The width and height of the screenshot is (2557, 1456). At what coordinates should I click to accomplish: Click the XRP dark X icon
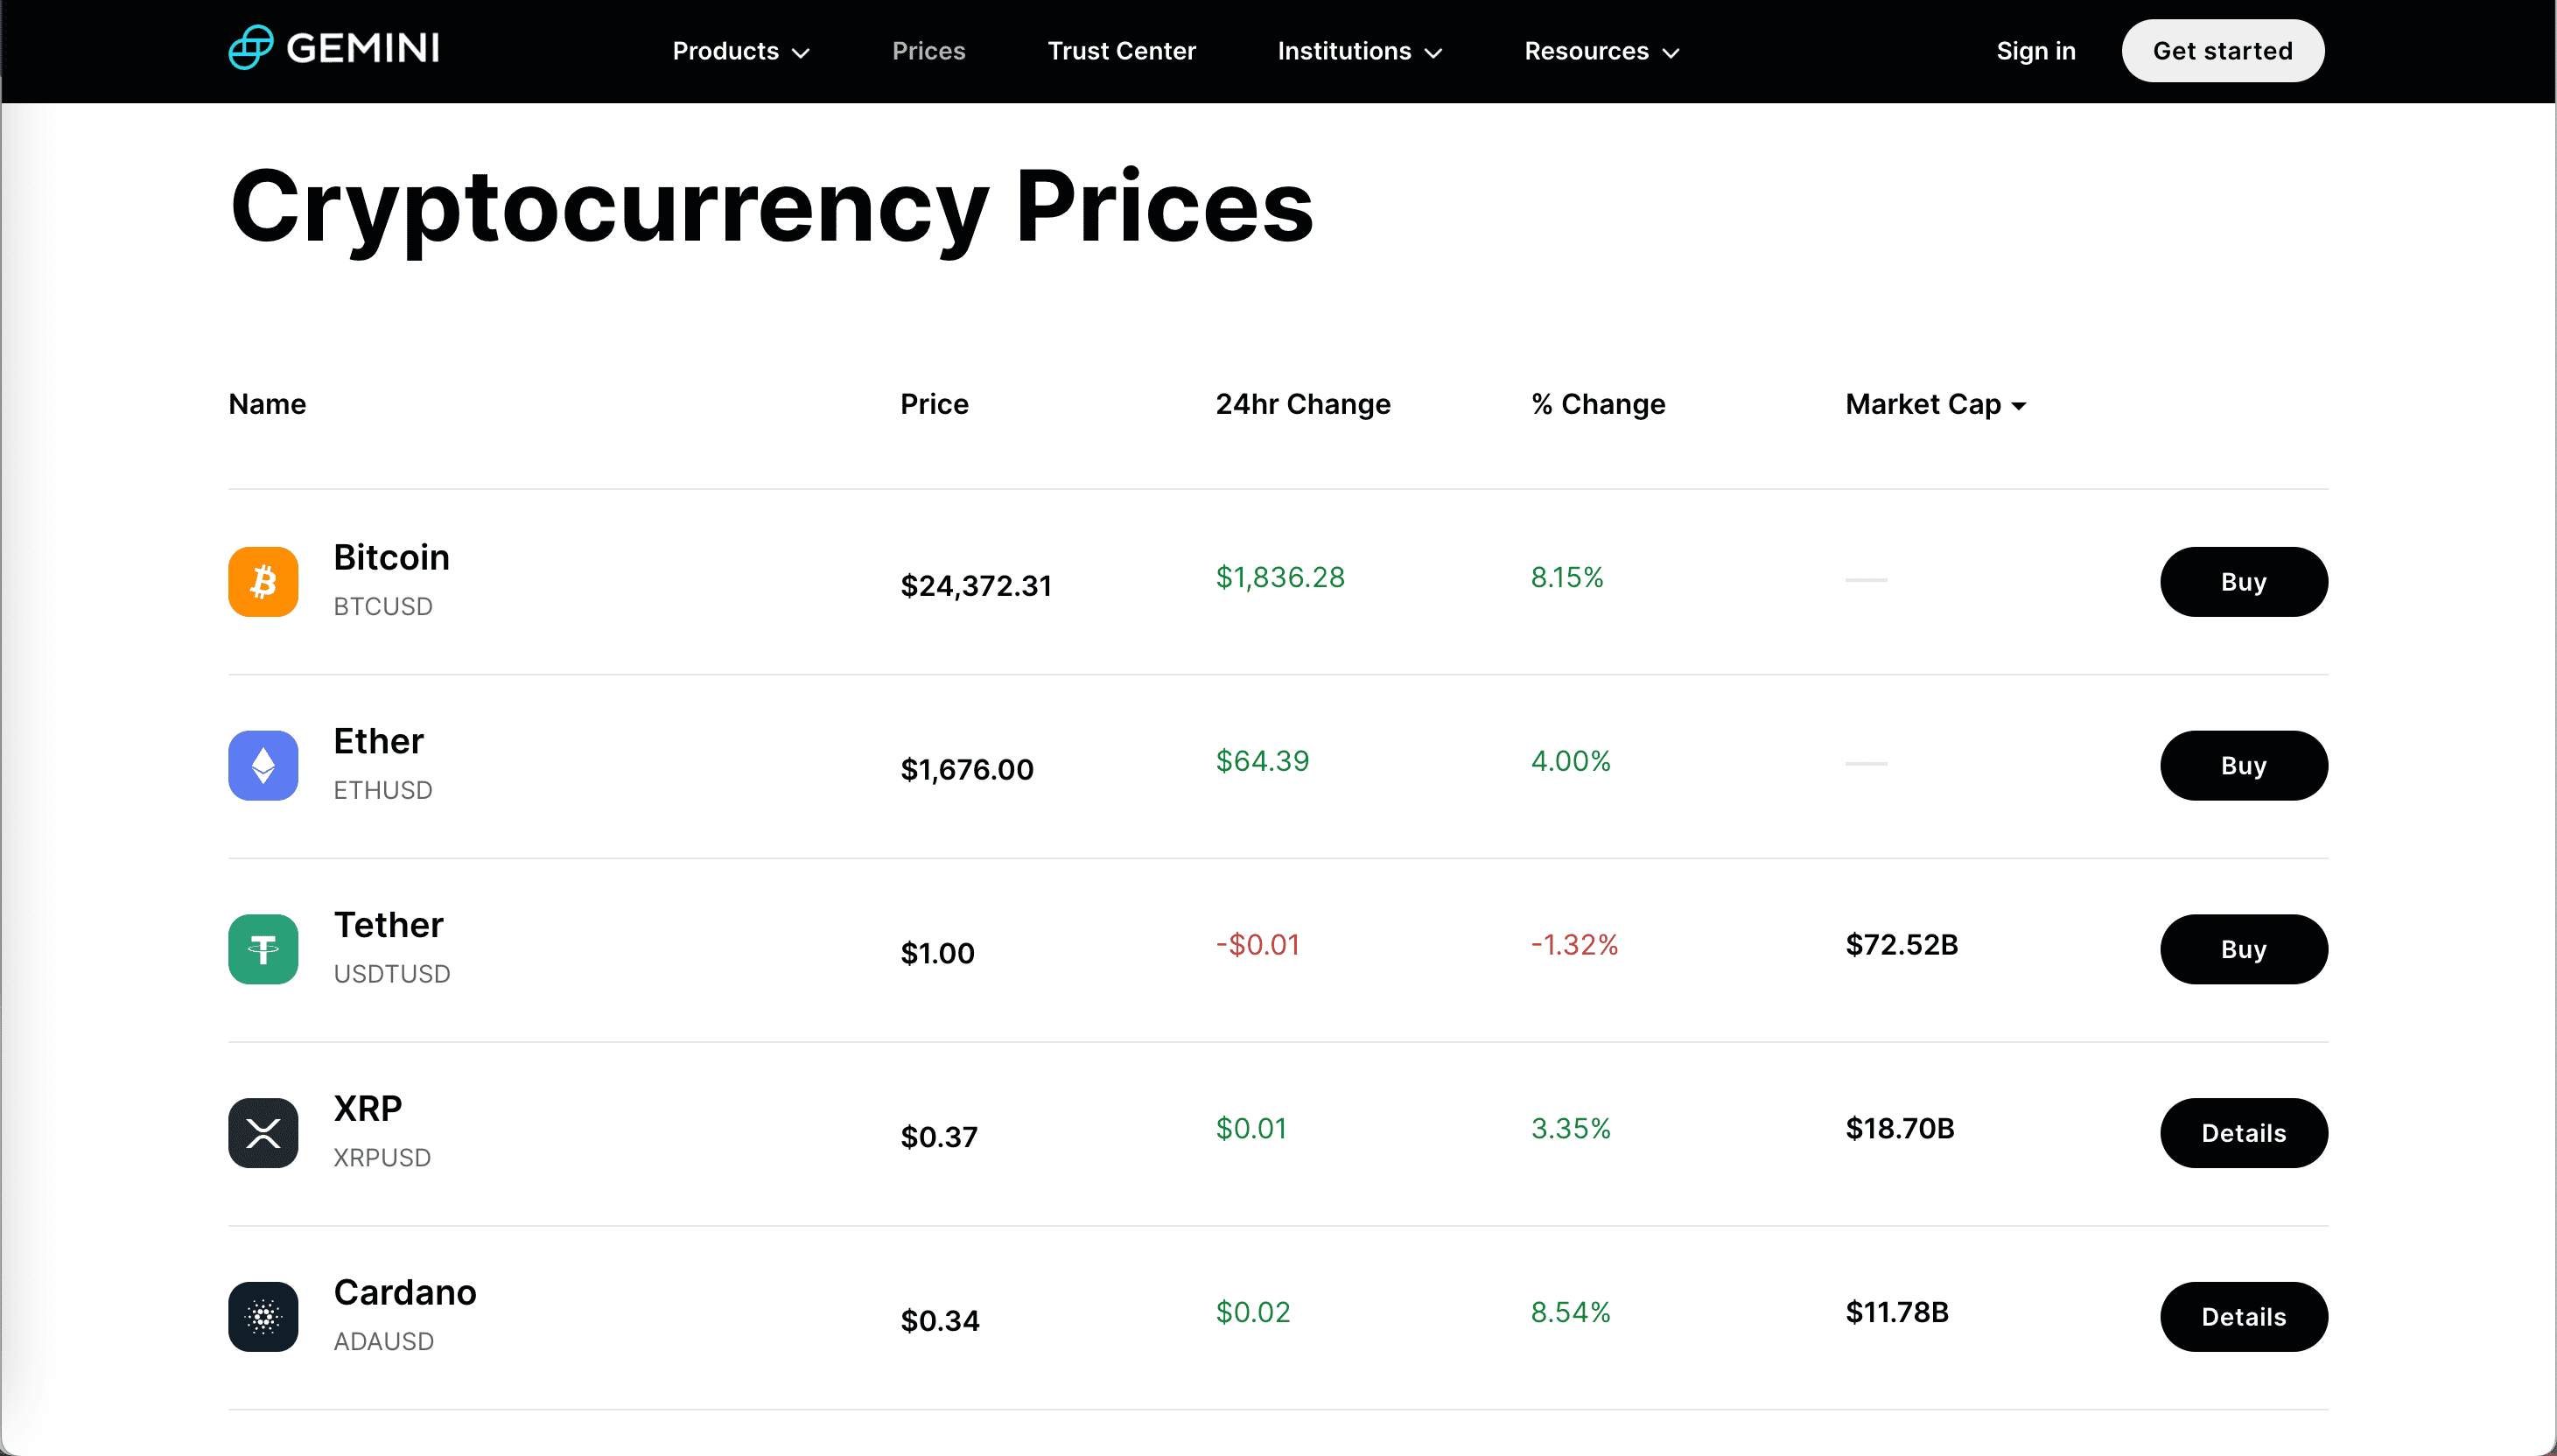263,1133
